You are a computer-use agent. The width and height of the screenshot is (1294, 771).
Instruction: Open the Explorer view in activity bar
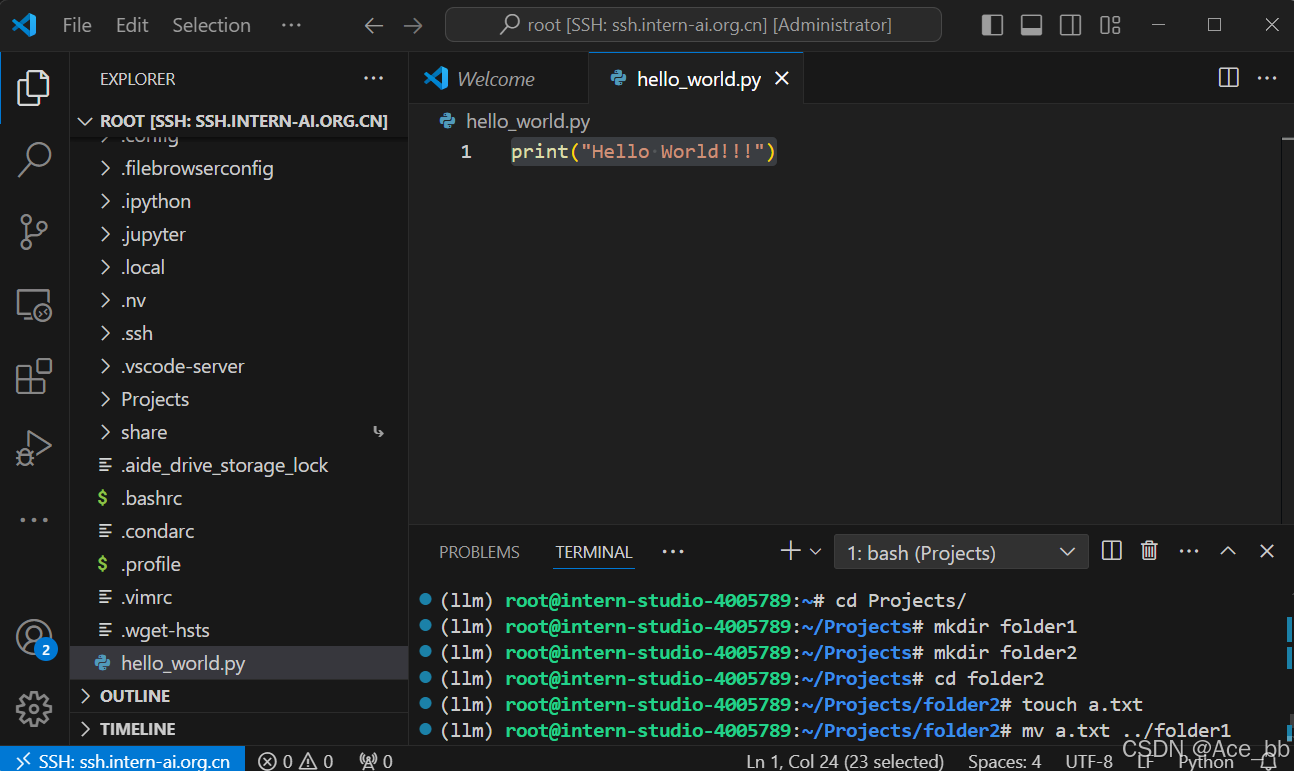click(x=34, y=88)
